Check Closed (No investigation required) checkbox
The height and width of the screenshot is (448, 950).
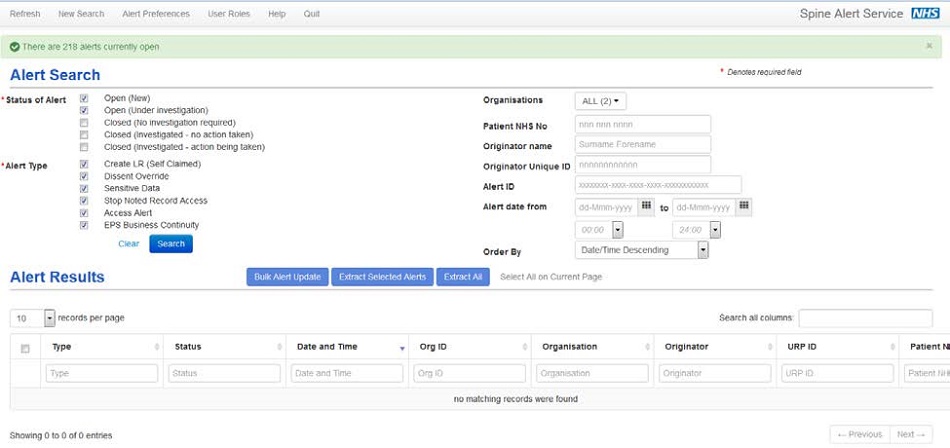84,122
